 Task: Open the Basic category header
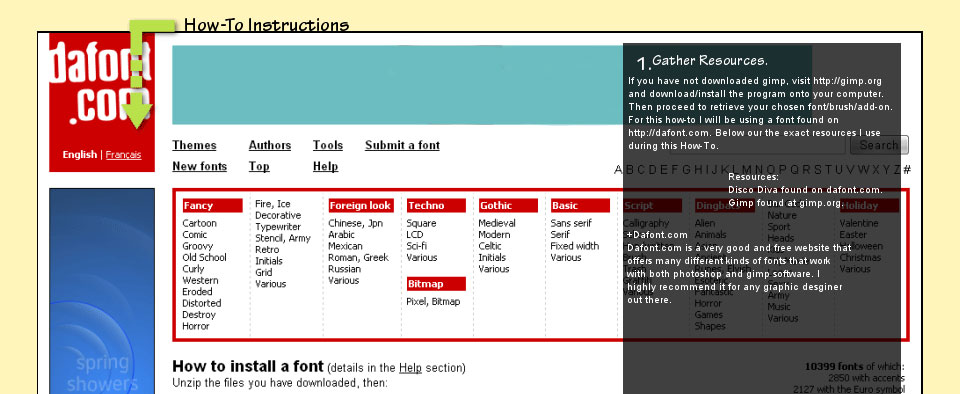pos(580,206)
